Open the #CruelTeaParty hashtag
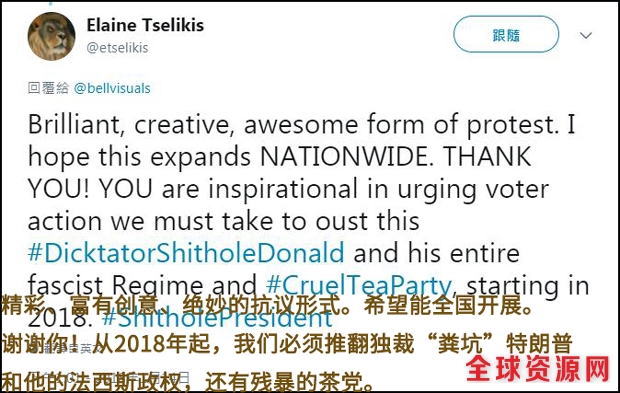 [359, 285]
